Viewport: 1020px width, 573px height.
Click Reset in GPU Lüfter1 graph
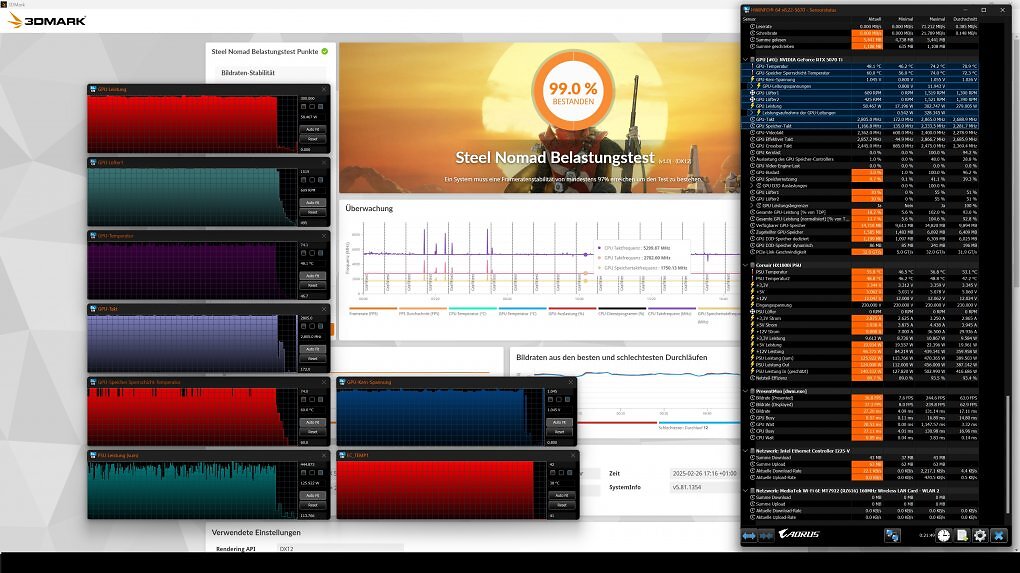tap(312, 212)
